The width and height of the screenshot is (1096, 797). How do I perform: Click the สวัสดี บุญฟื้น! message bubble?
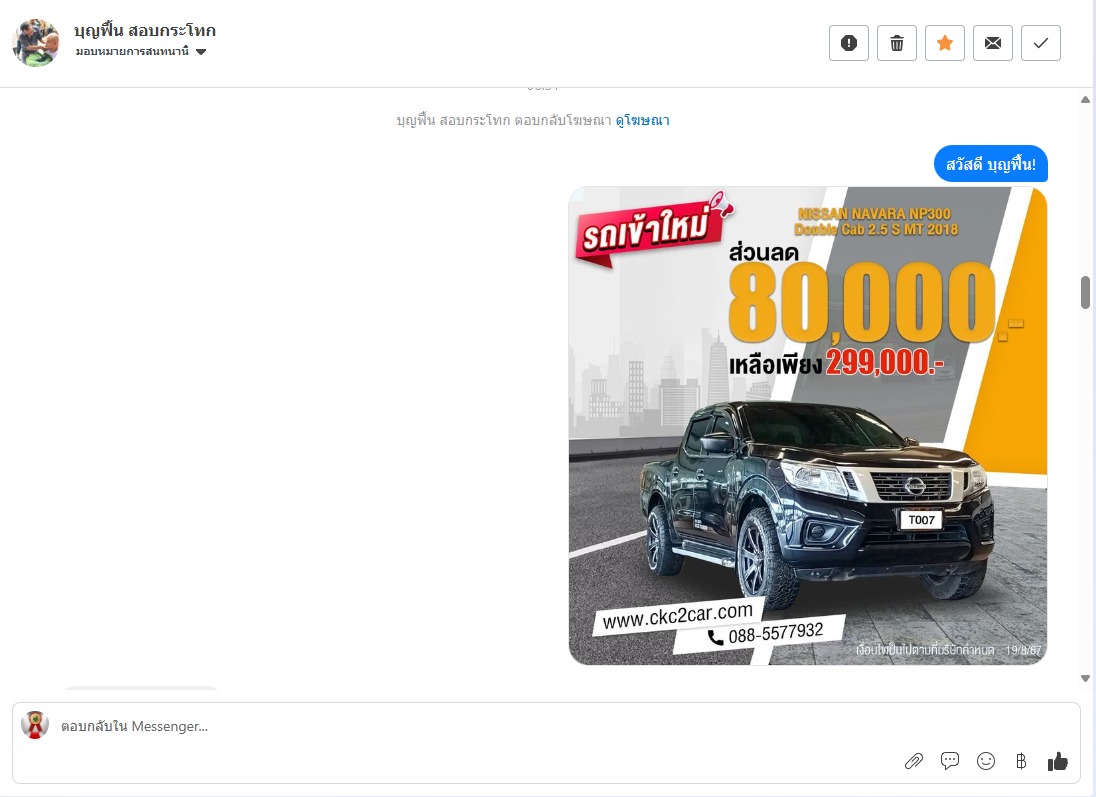(990, 164)
